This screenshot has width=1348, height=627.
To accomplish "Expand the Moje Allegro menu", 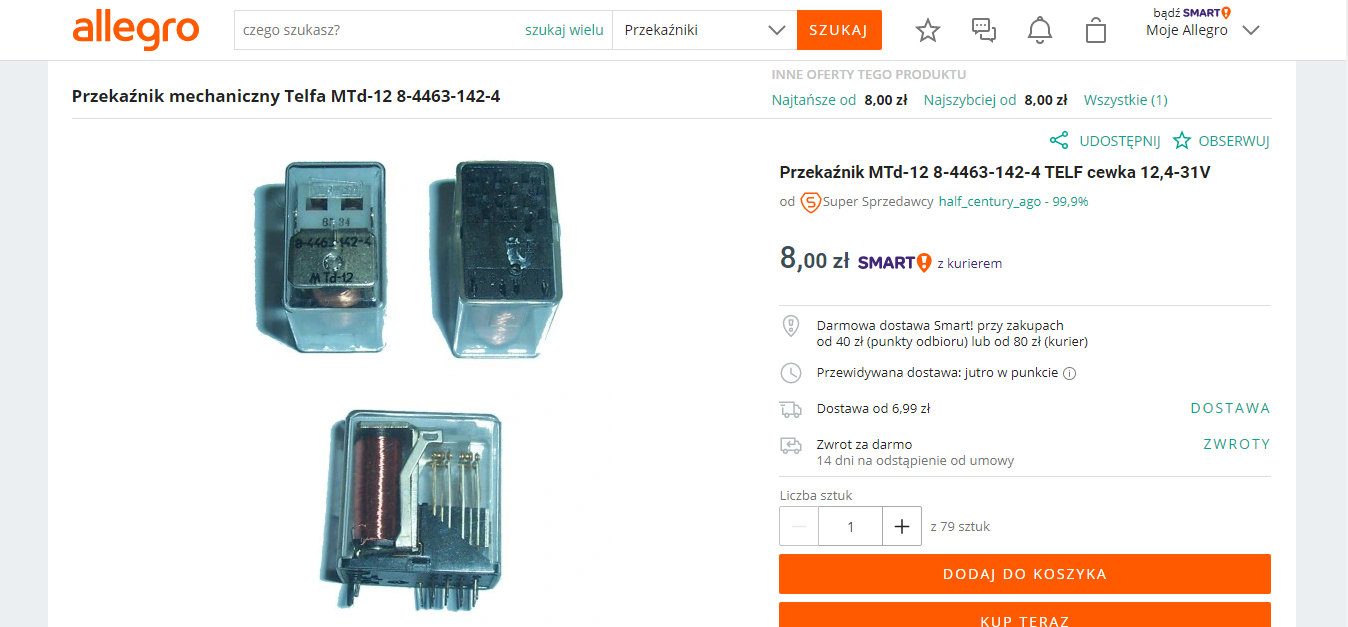I will tap(1202, 30).
